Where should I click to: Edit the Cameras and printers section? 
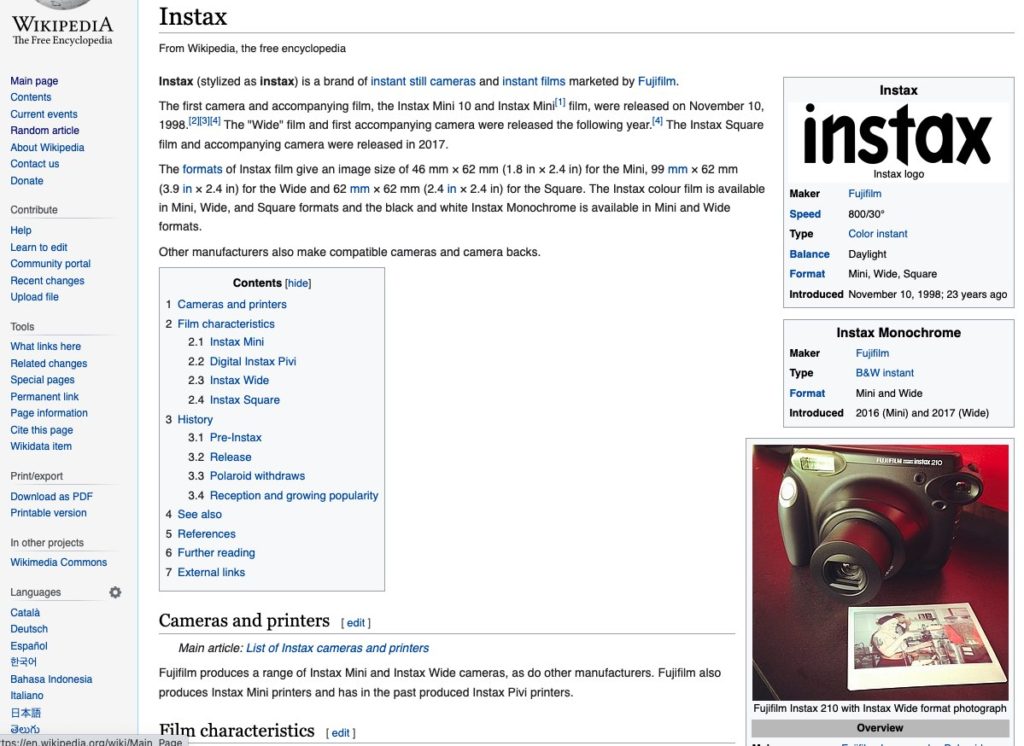click(357, 622)
